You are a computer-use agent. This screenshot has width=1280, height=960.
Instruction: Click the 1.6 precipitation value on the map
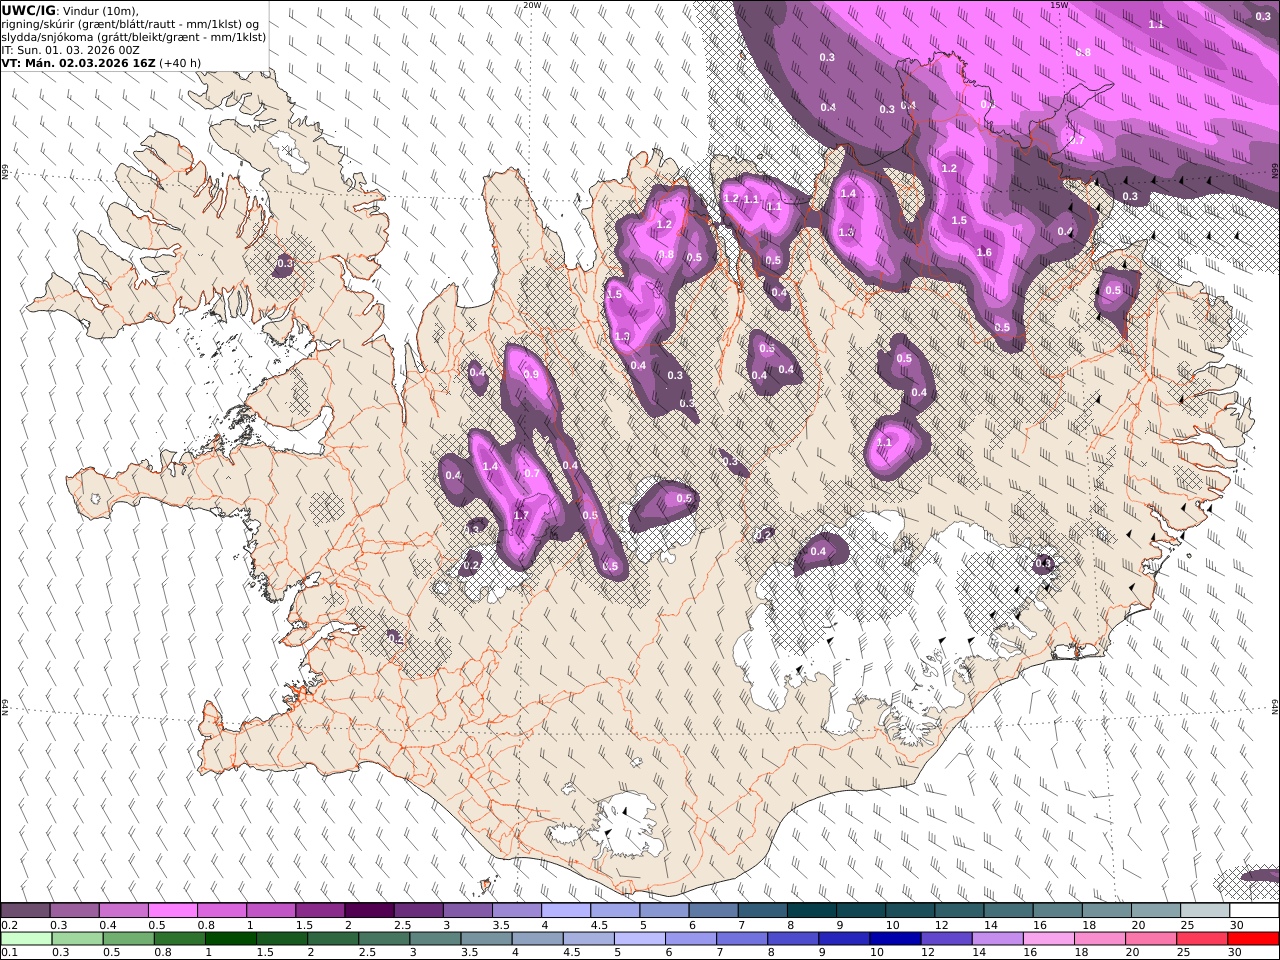pos(984,253)
